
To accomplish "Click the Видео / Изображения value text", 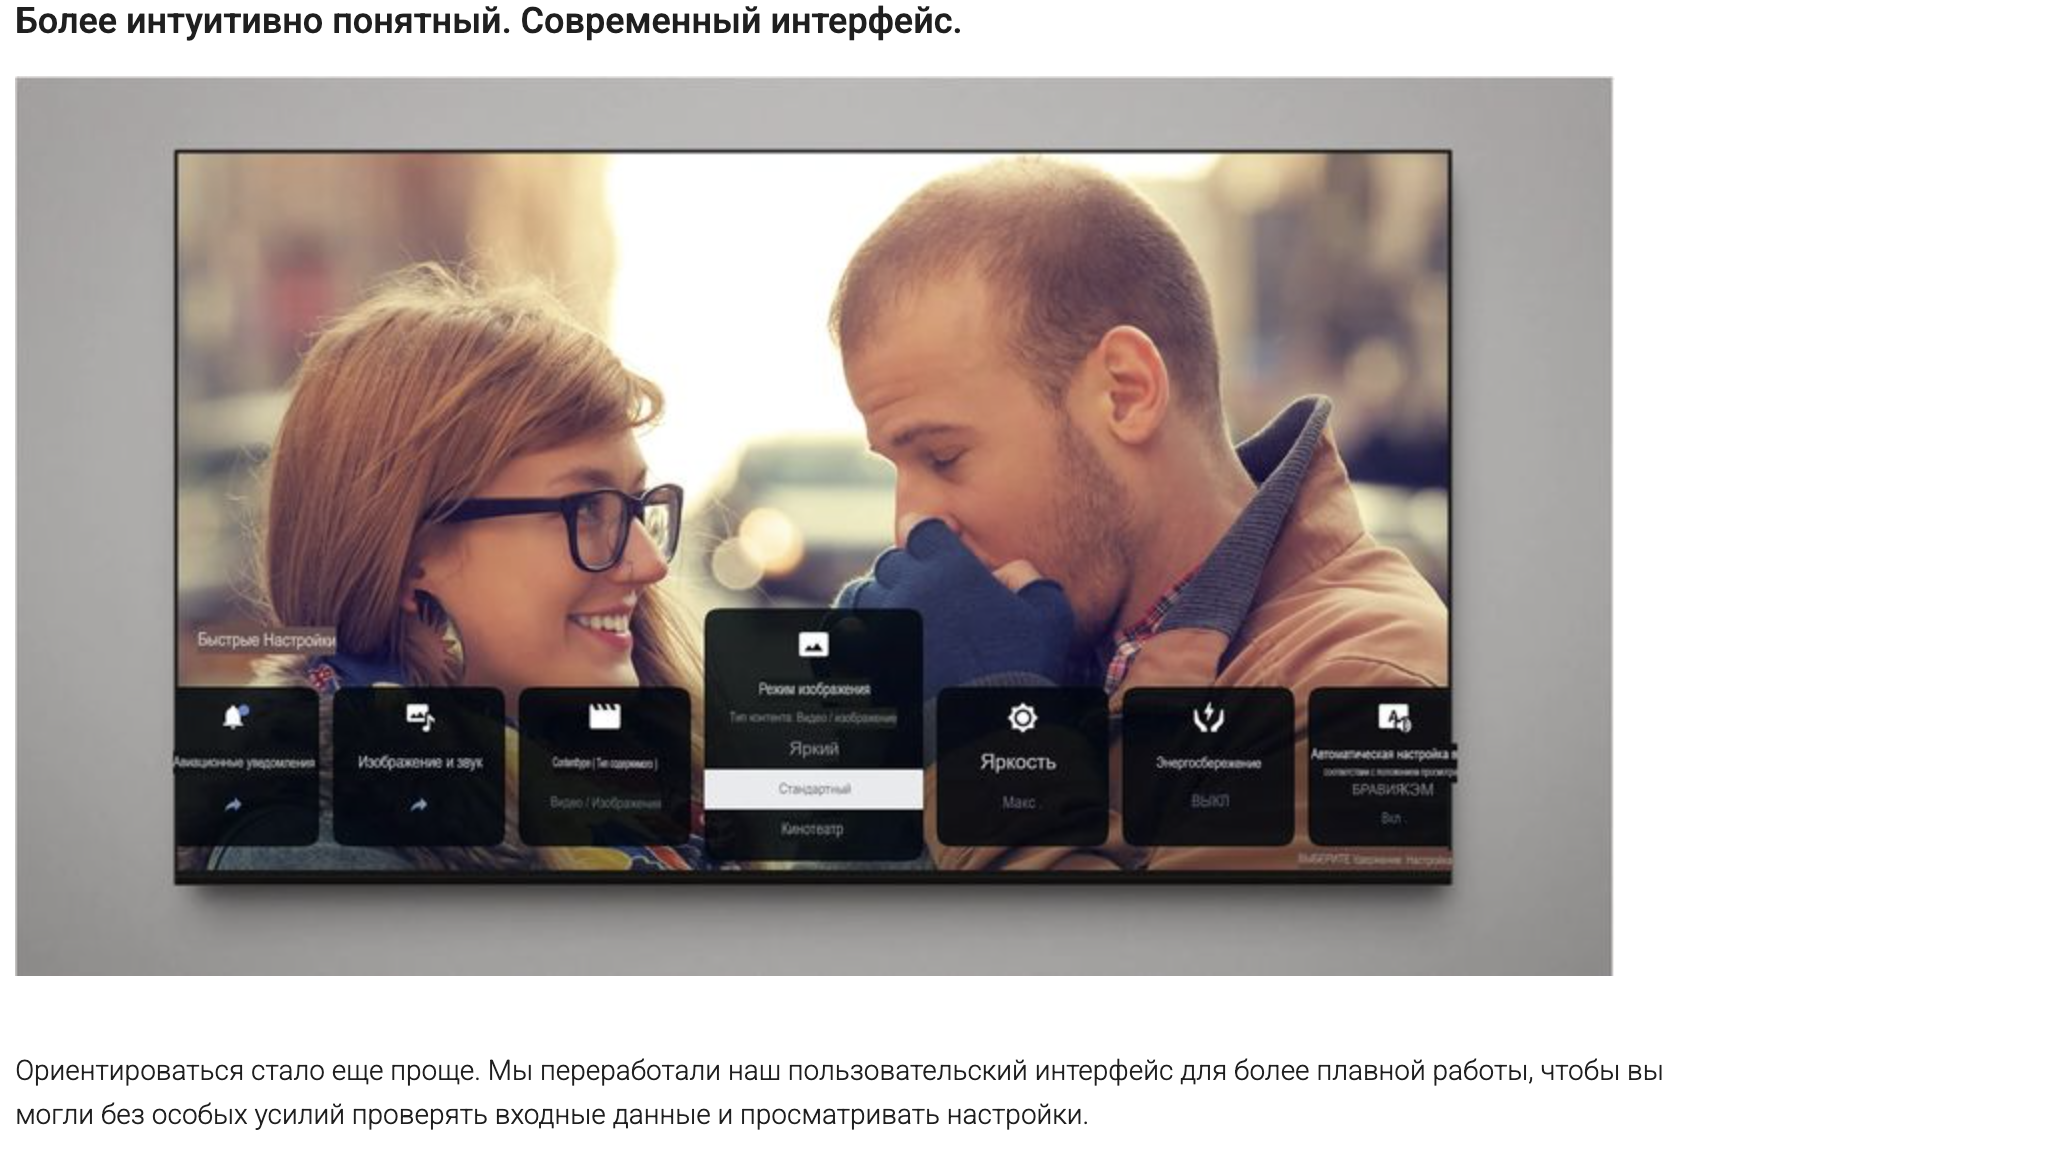I will pos(605,803).
